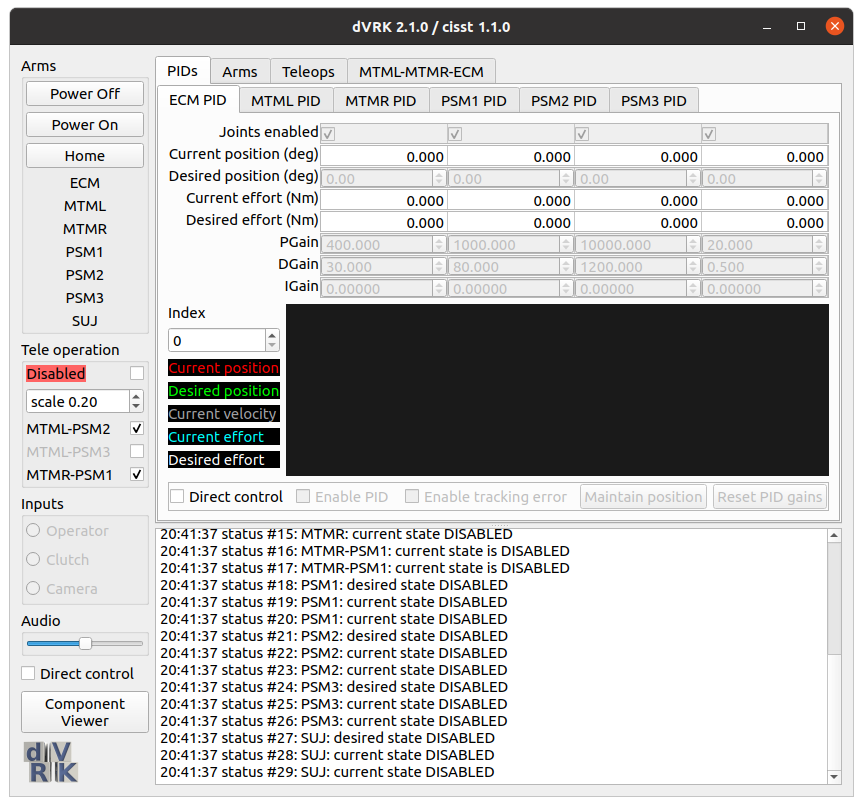Click the teleop scale spinbox arrows
The image size is (863, 806).
tap(136, 401)
